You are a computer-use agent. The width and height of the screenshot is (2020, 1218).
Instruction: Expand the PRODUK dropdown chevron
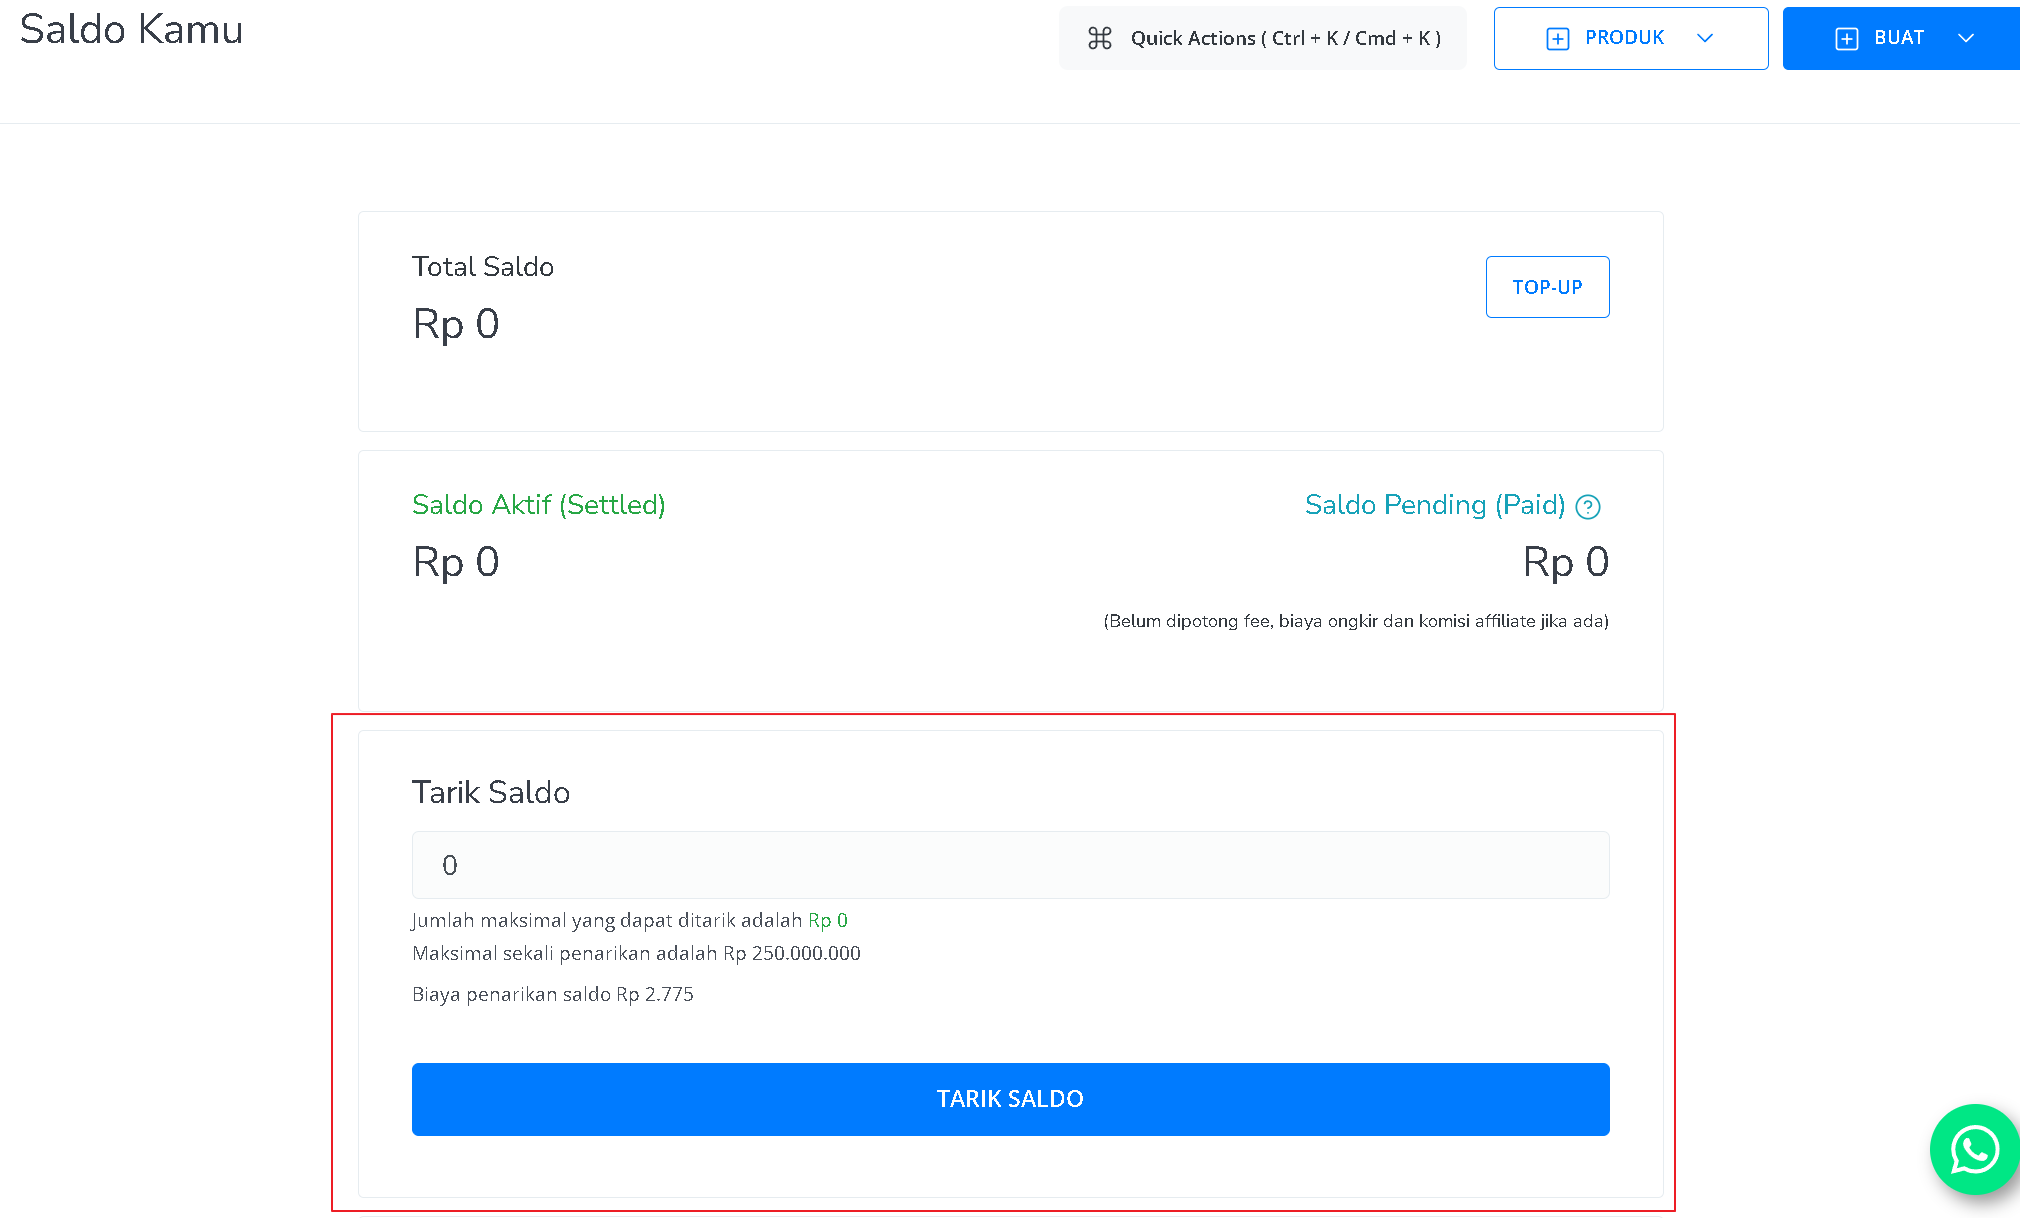1705,38
